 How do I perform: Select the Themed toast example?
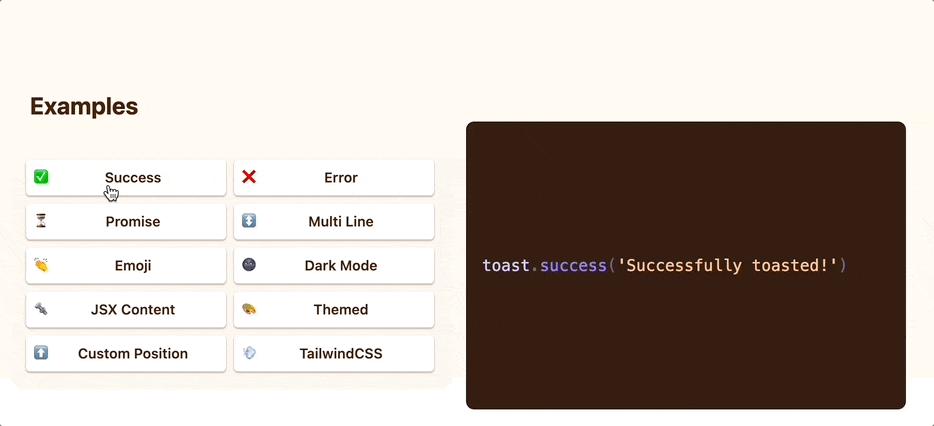pyautogui.click(x=341, y=310)
